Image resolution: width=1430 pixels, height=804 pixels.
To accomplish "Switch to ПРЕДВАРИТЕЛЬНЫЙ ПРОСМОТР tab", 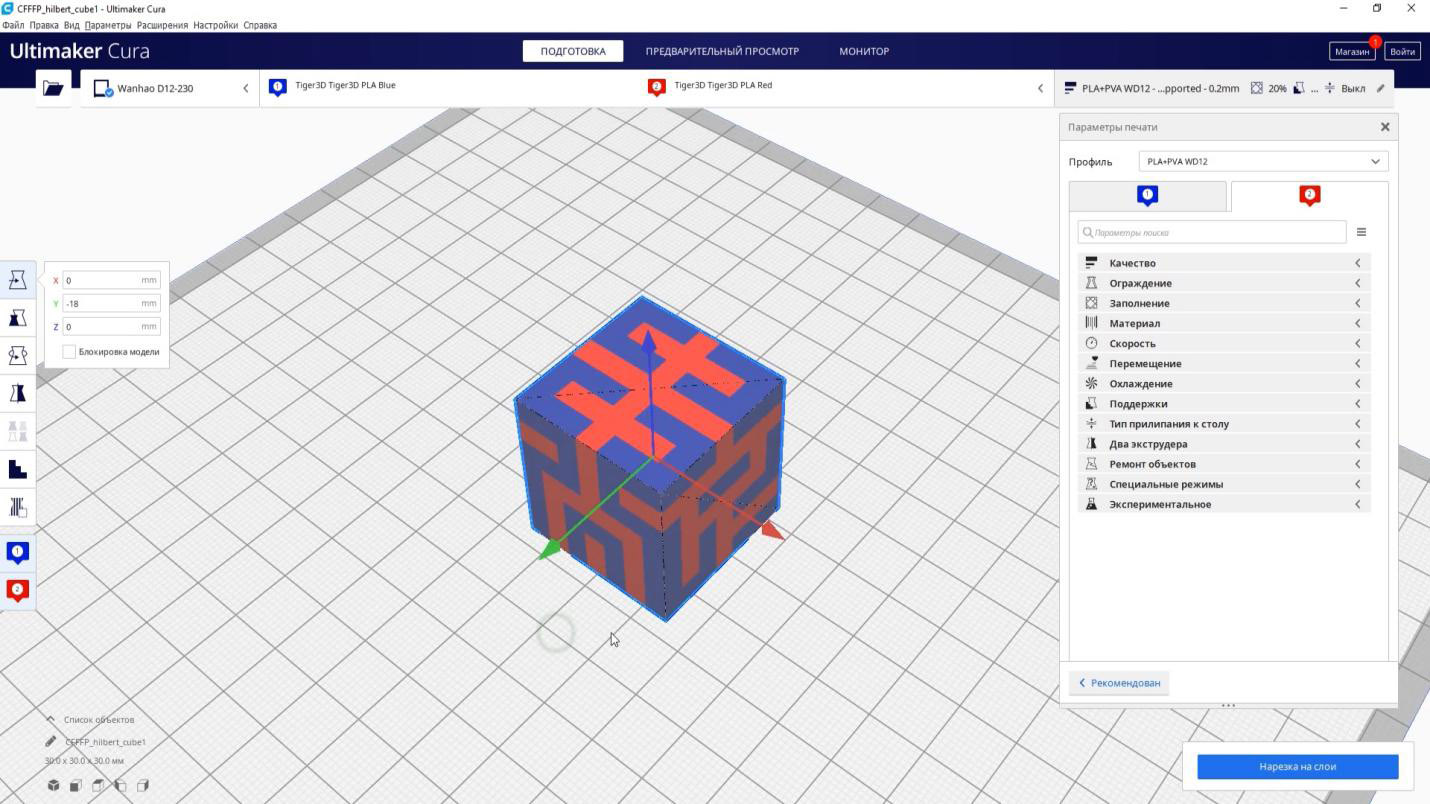I will pyautogui.click(x=721, y=51).
